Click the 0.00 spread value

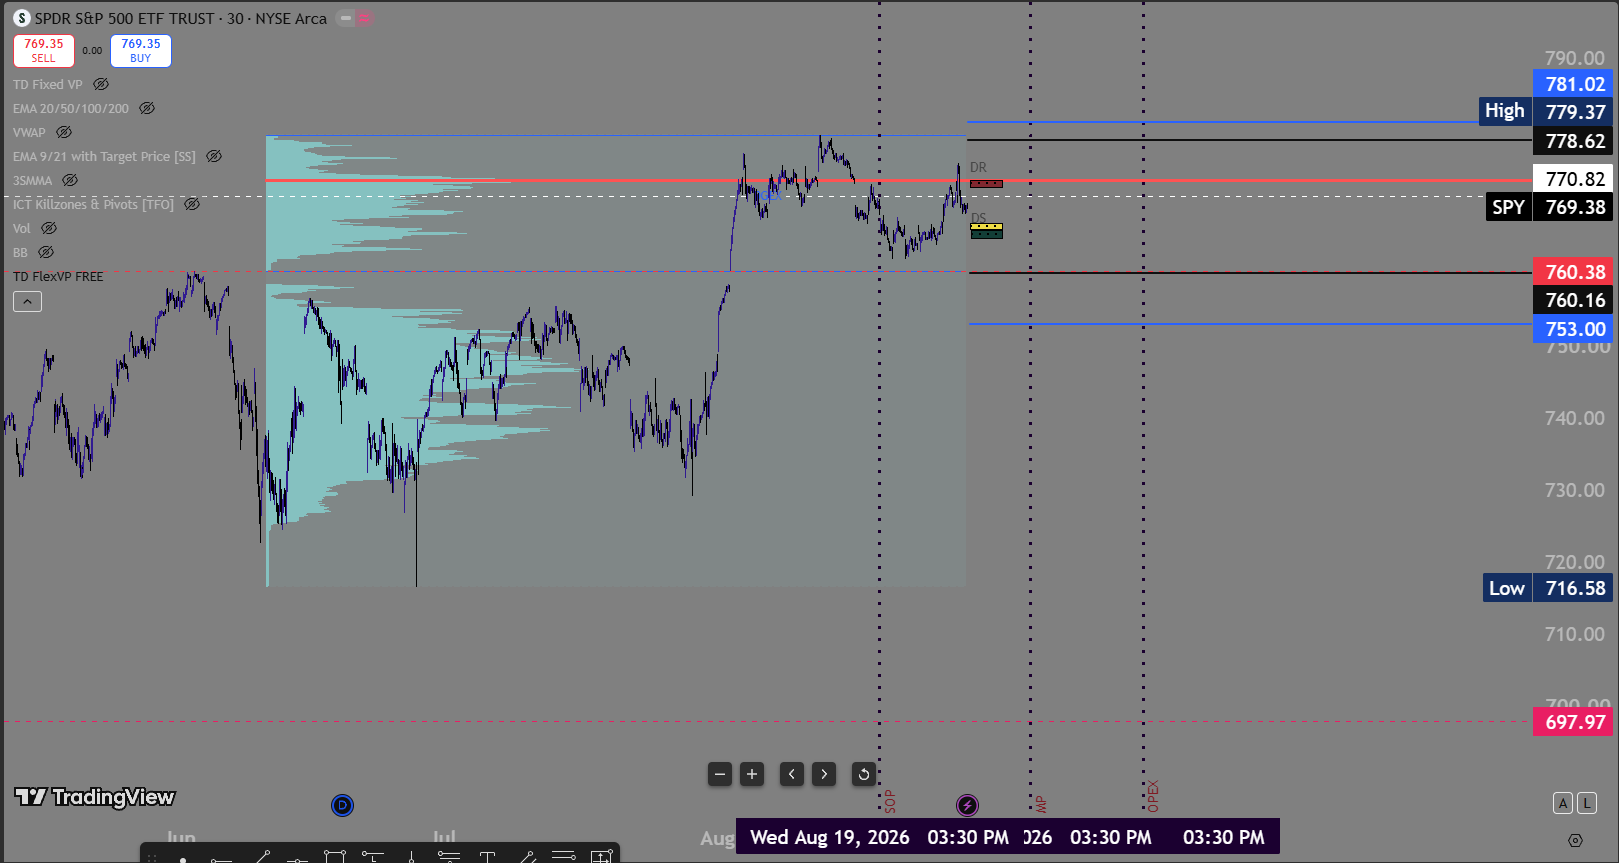tap(92, 51)
